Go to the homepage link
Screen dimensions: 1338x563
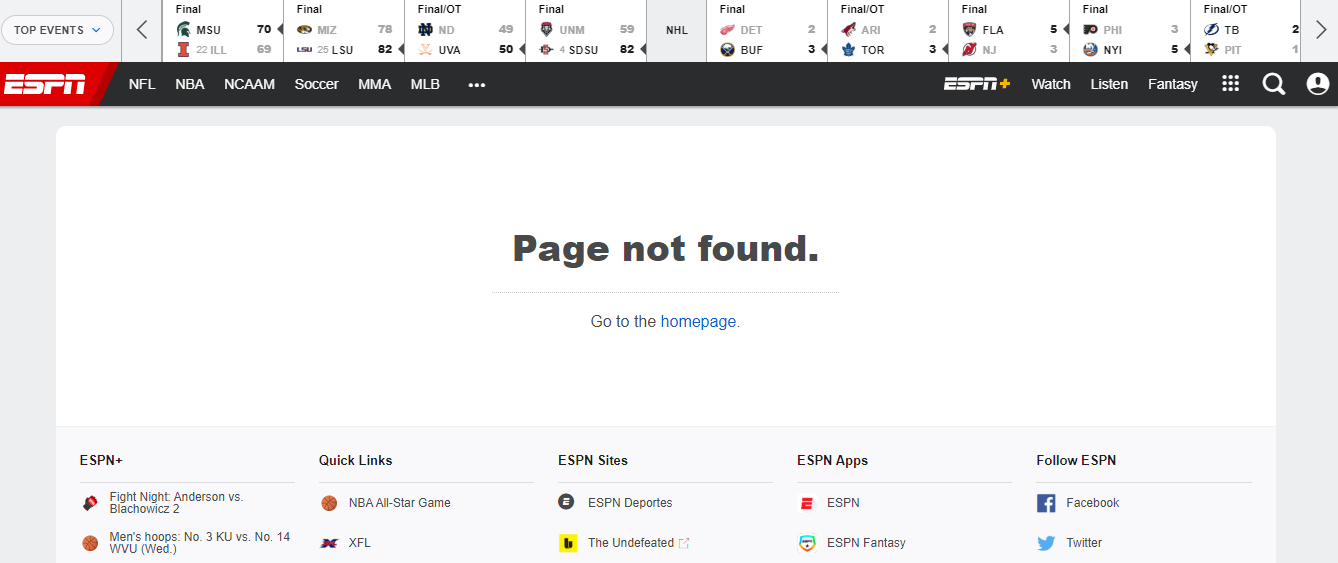pos(698,321)
